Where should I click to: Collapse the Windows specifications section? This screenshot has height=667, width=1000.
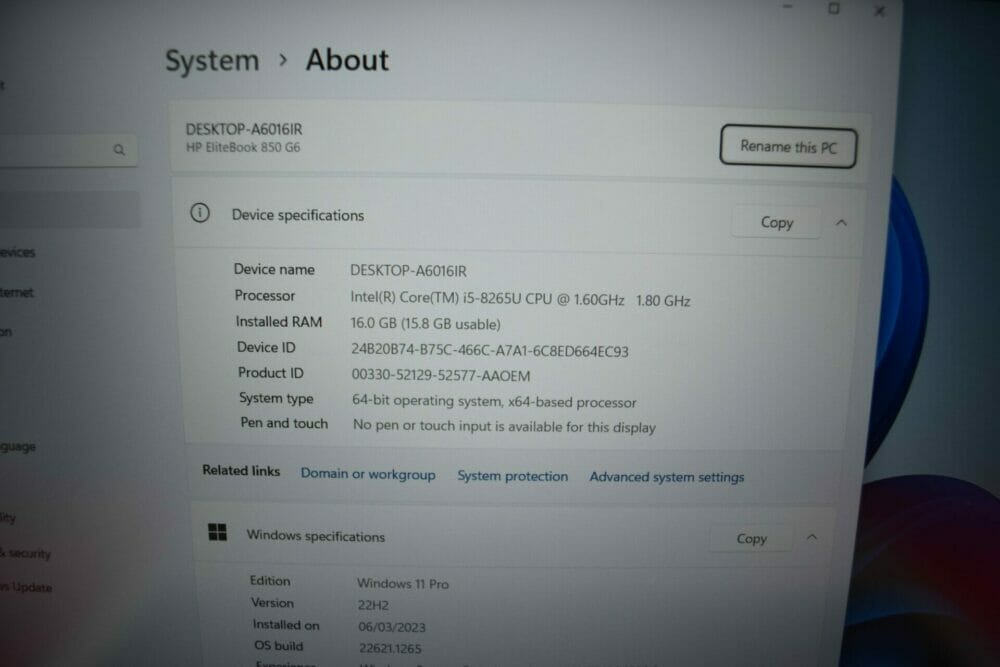pos(812,538)
